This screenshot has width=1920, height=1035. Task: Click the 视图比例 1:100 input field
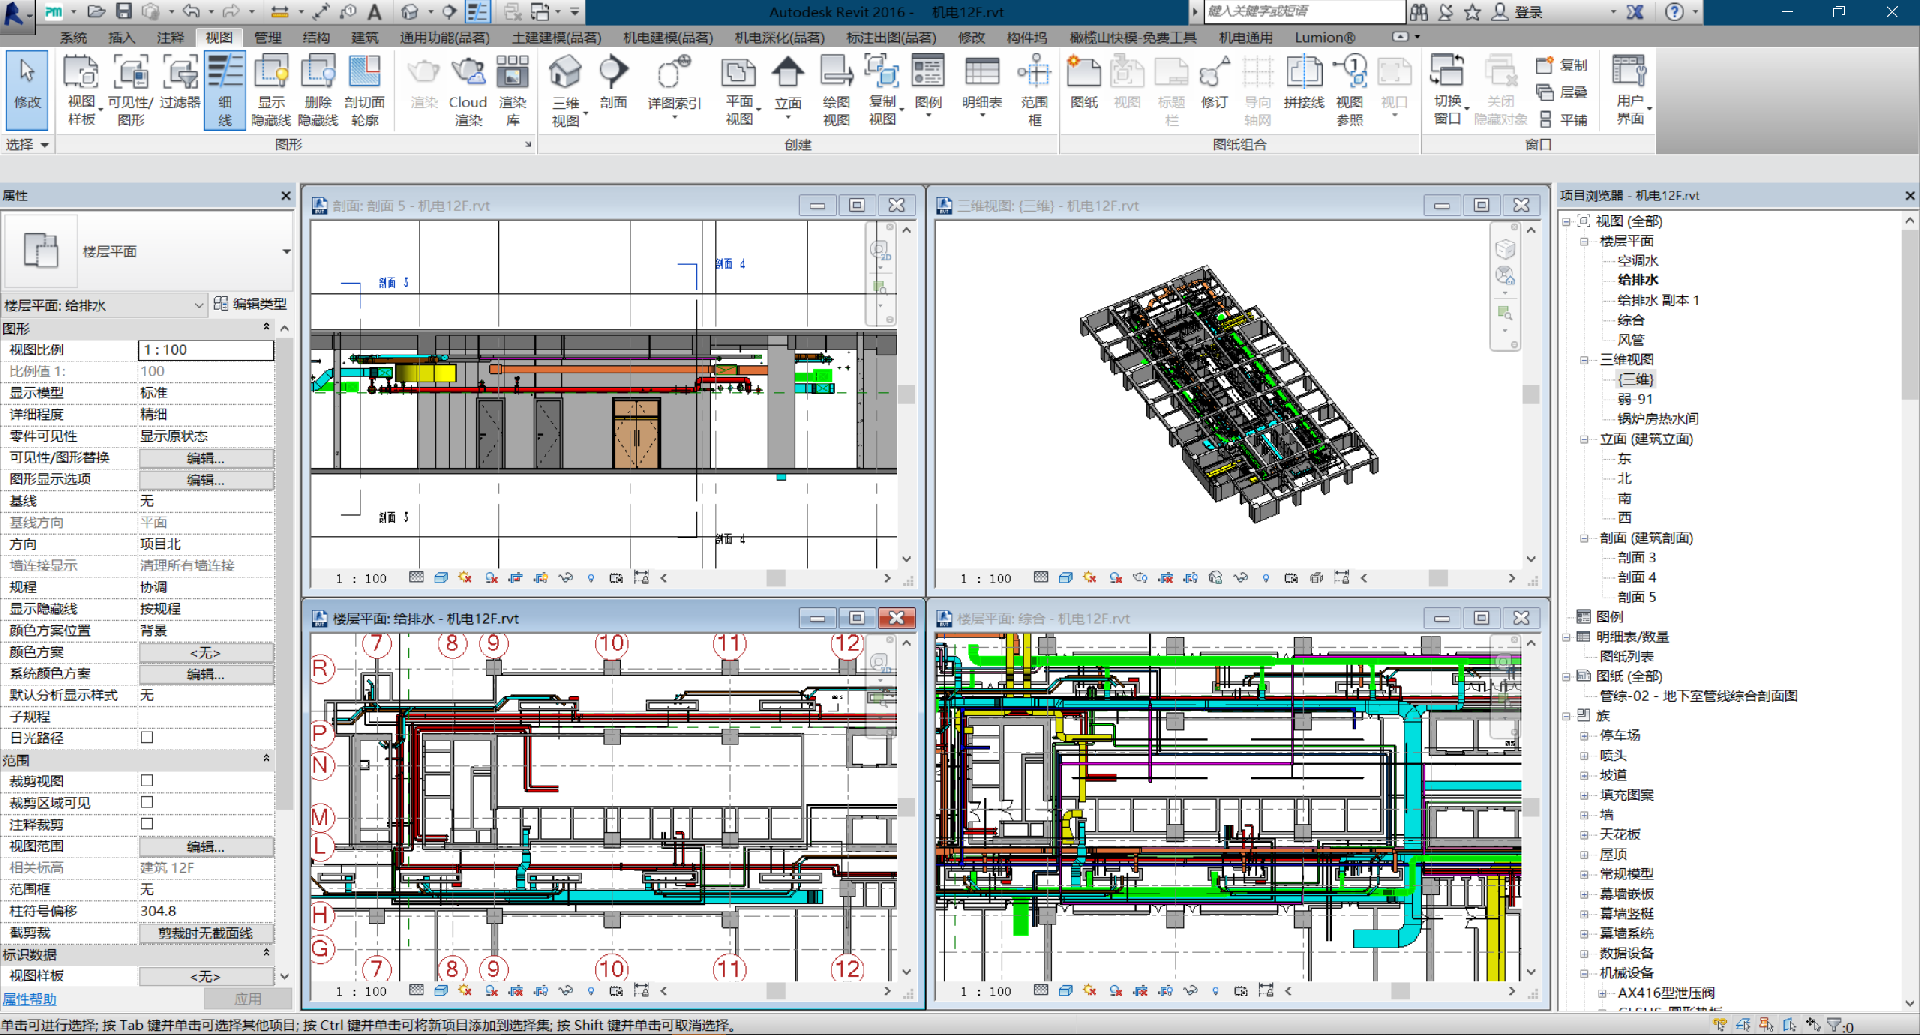pos(205,350)
